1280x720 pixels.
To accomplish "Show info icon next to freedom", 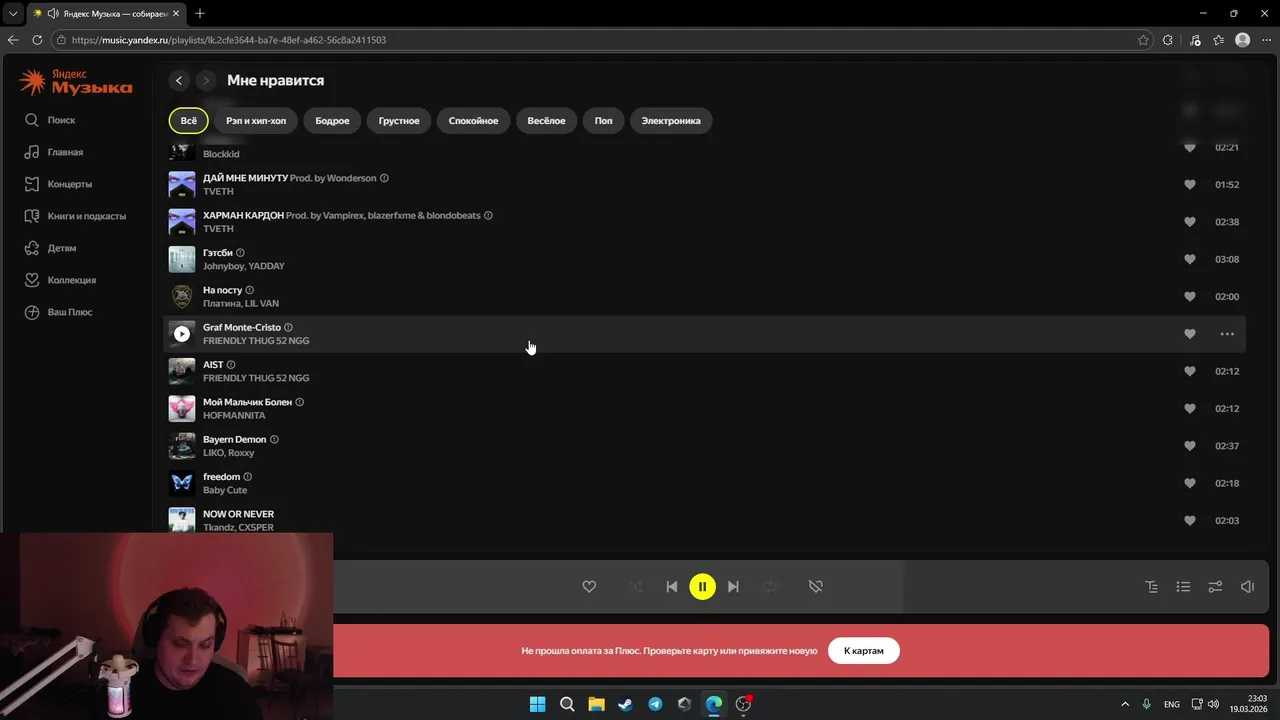I will 248,477.
